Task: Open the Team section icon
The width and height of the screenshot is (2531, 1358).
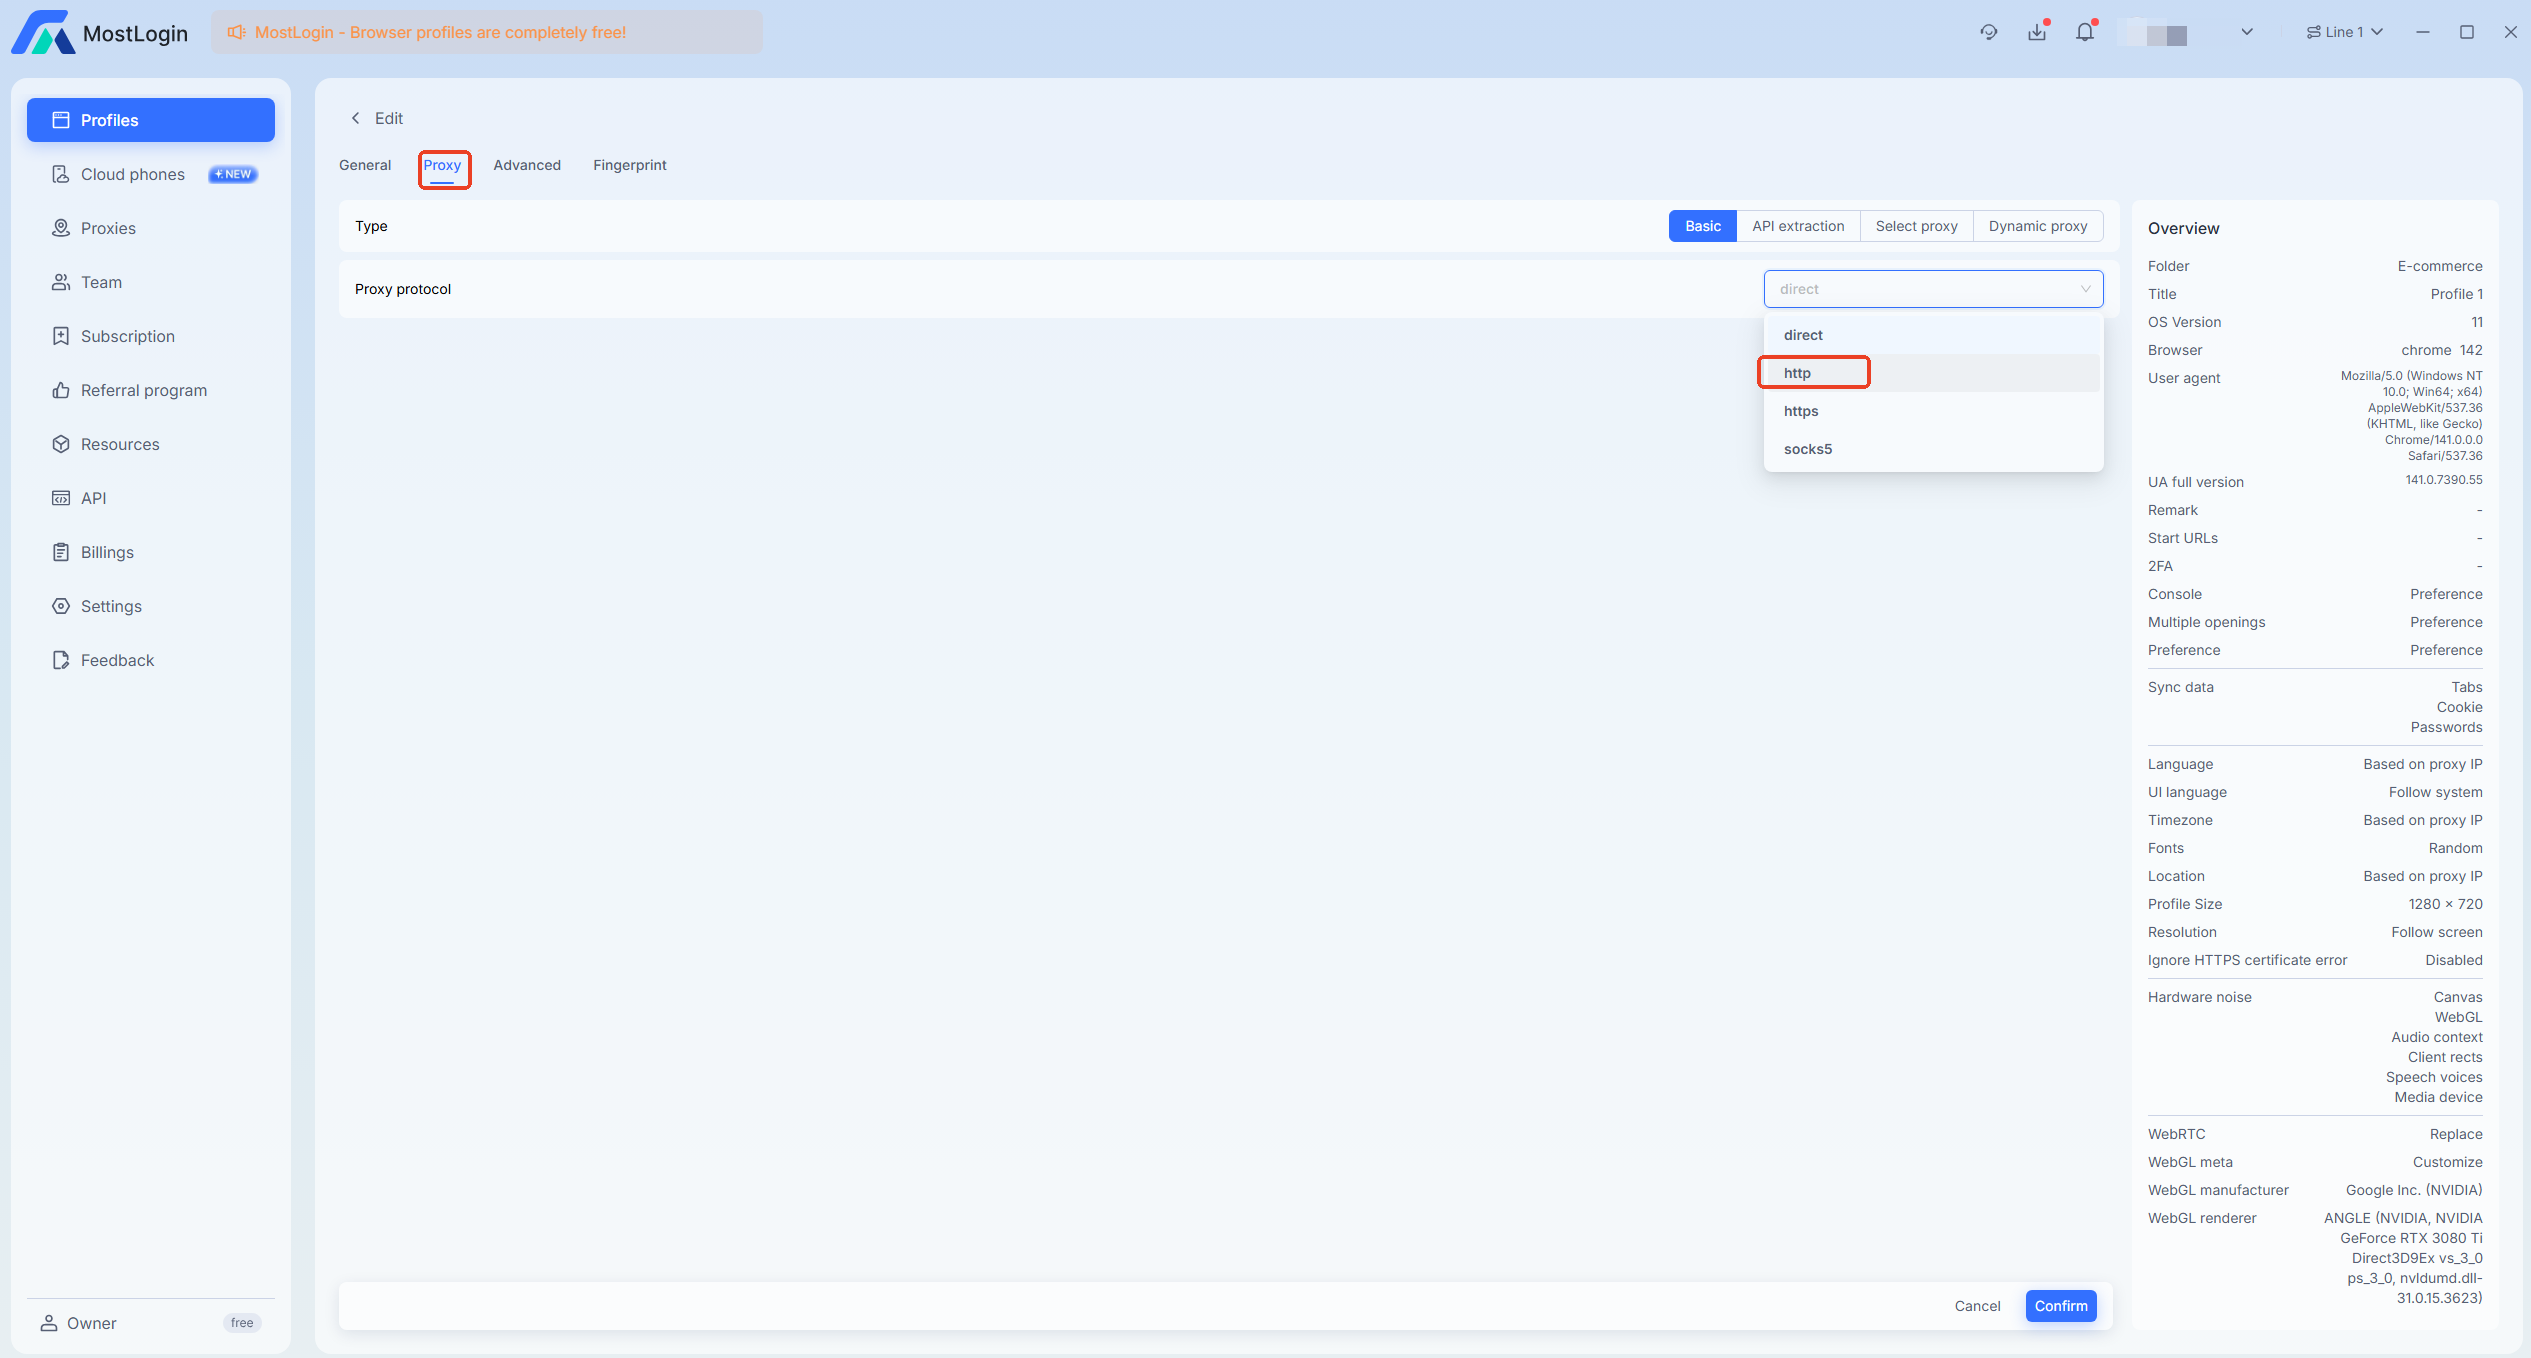Action: click(x=61, y=282)
